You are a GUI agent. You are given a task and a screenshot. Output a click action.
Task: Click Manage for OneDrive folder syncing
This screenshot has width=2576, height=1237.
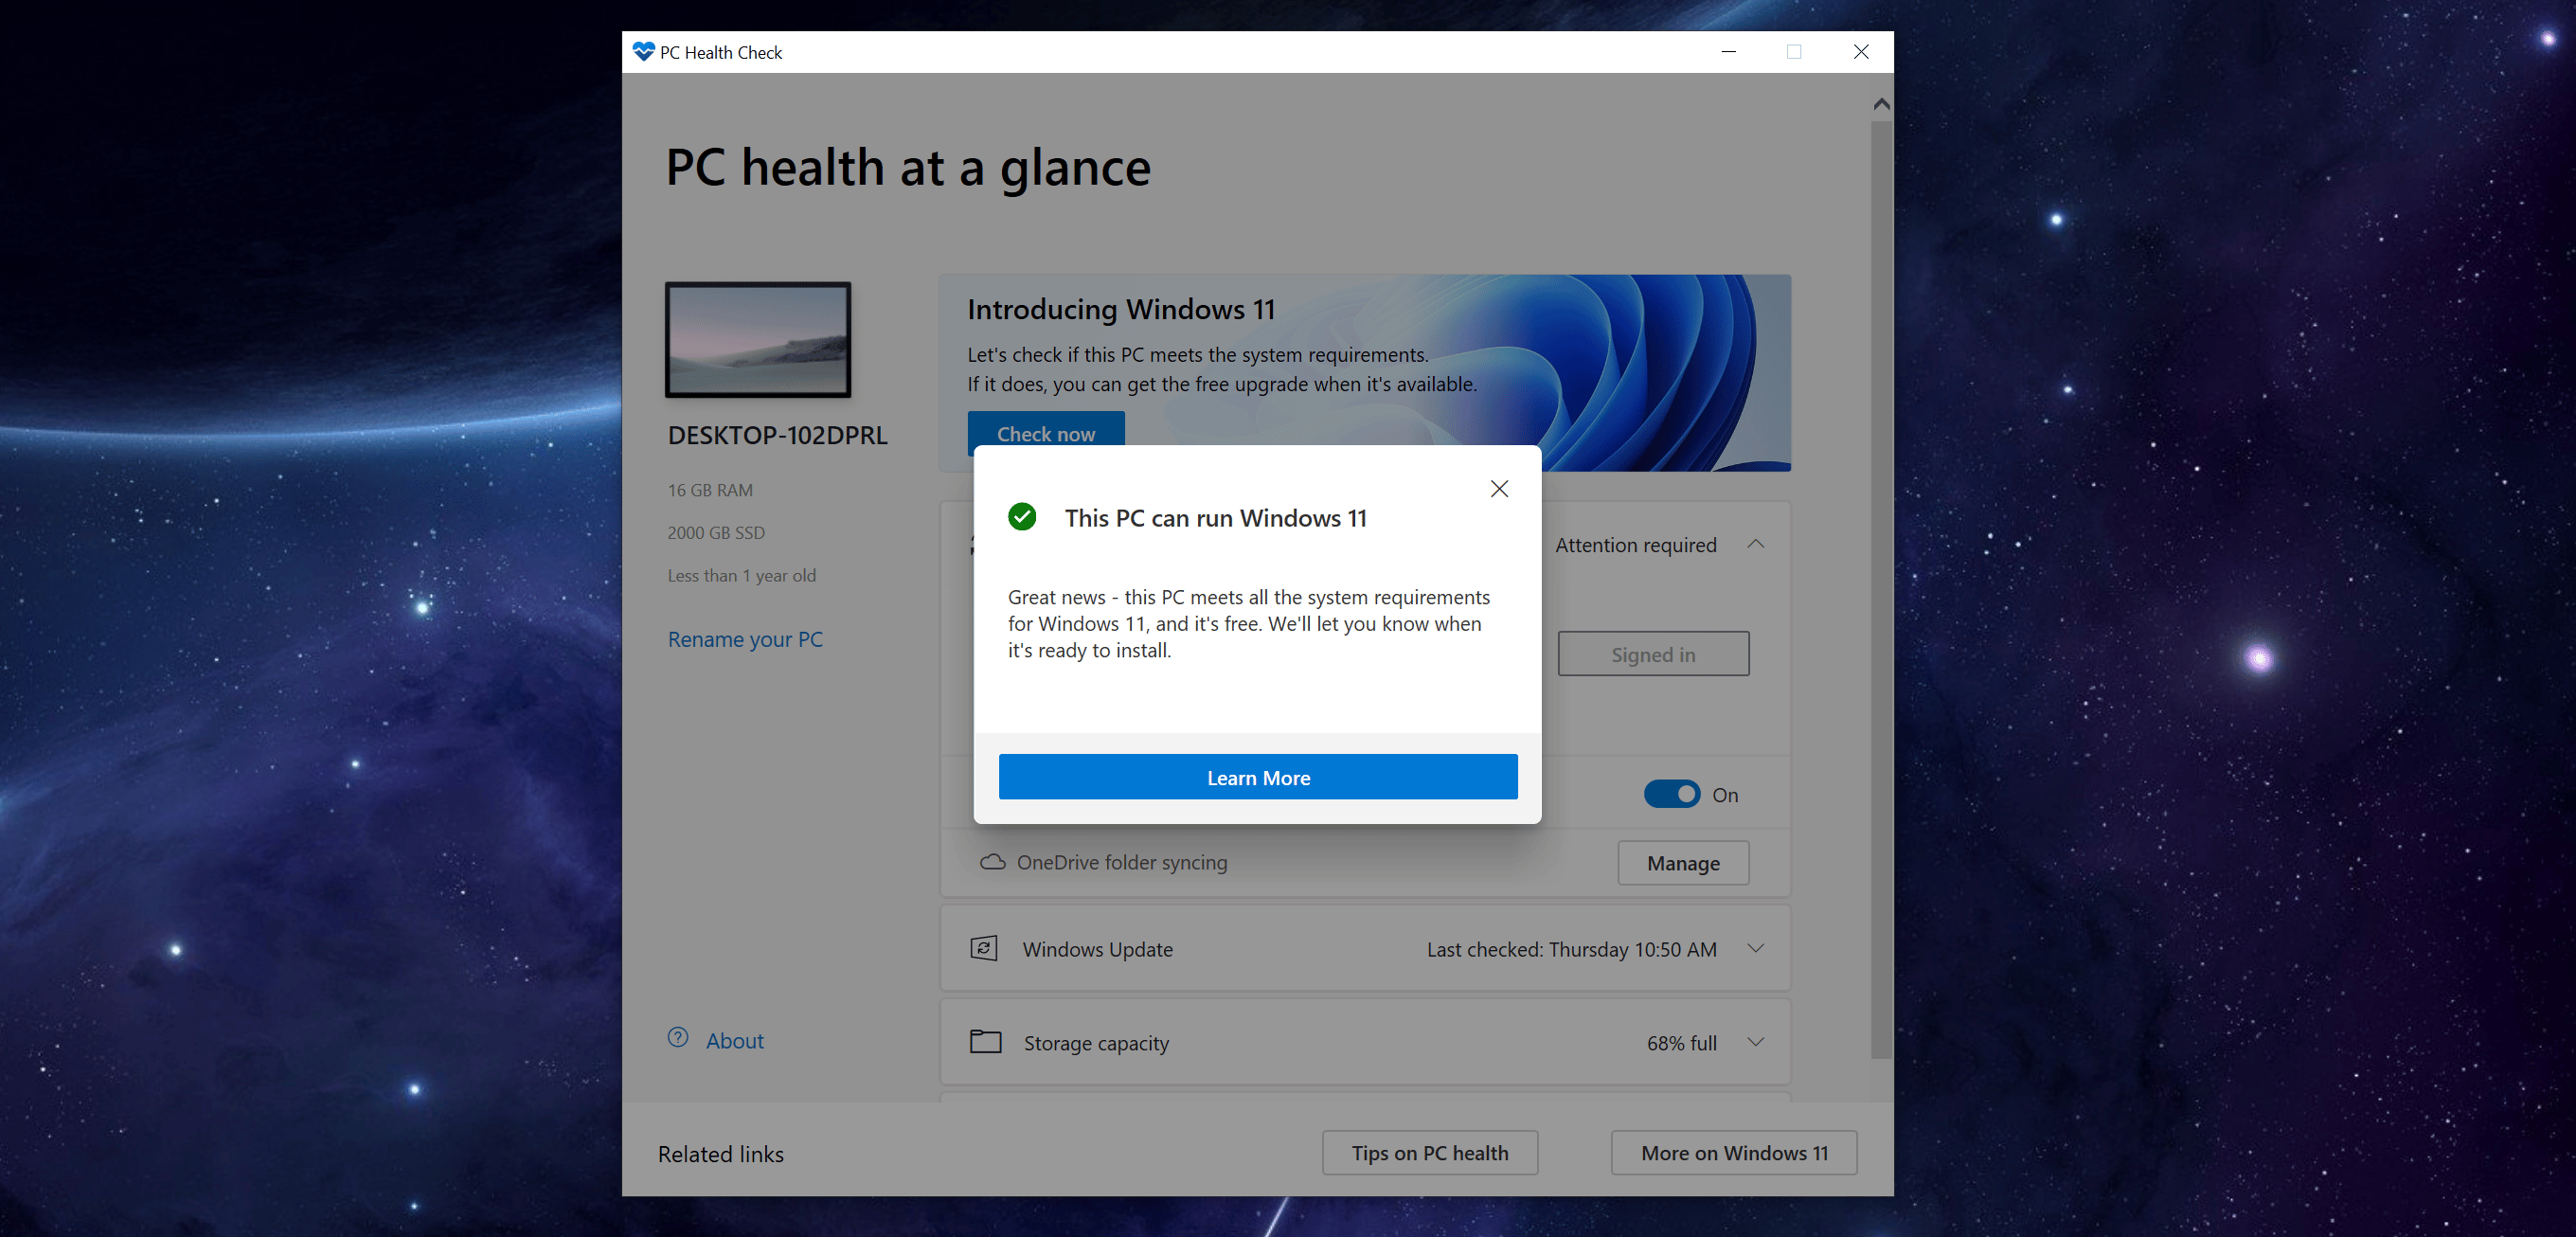1683,863
